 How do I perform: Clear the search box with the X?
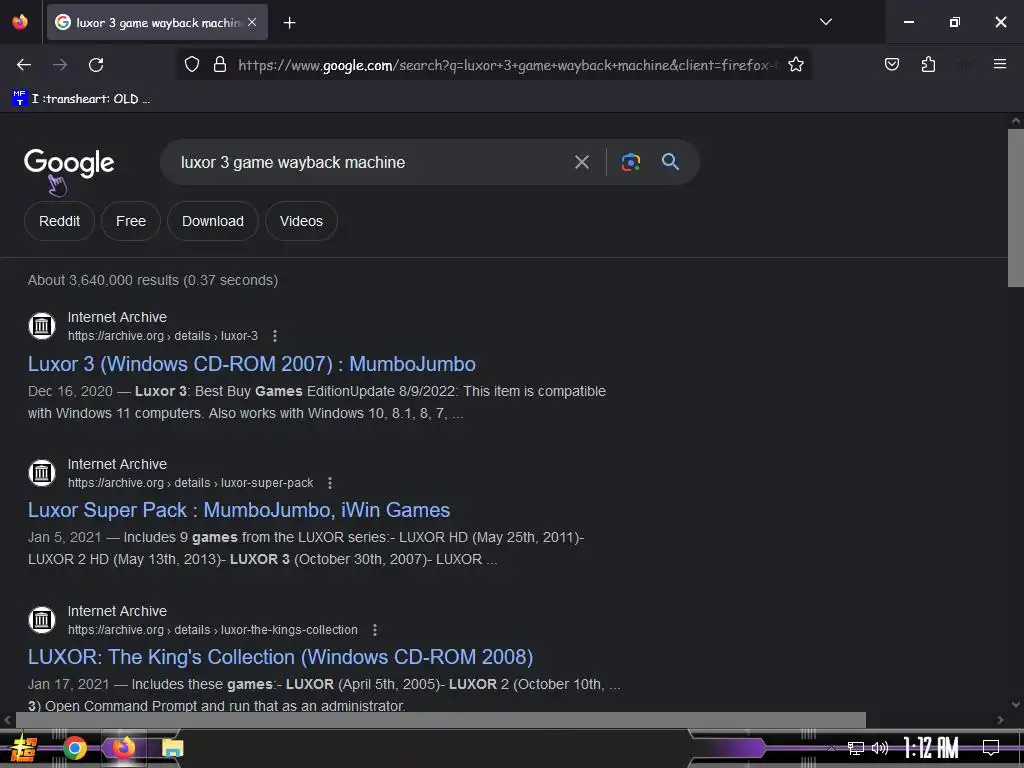tap(581, 162)
